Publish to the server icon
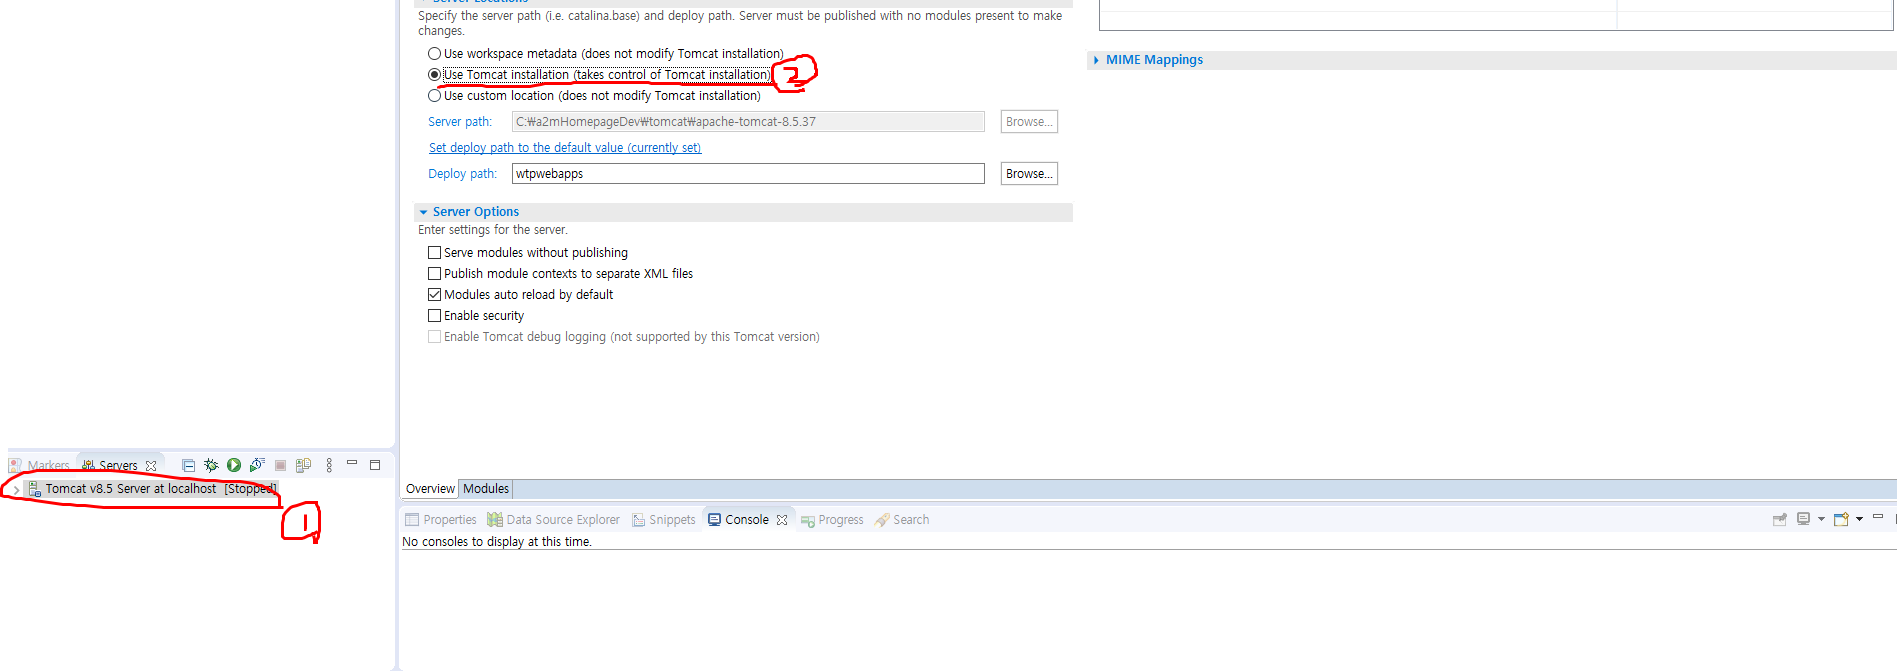The height and width of the screenshot is (671, 1897). coord(303,465)
